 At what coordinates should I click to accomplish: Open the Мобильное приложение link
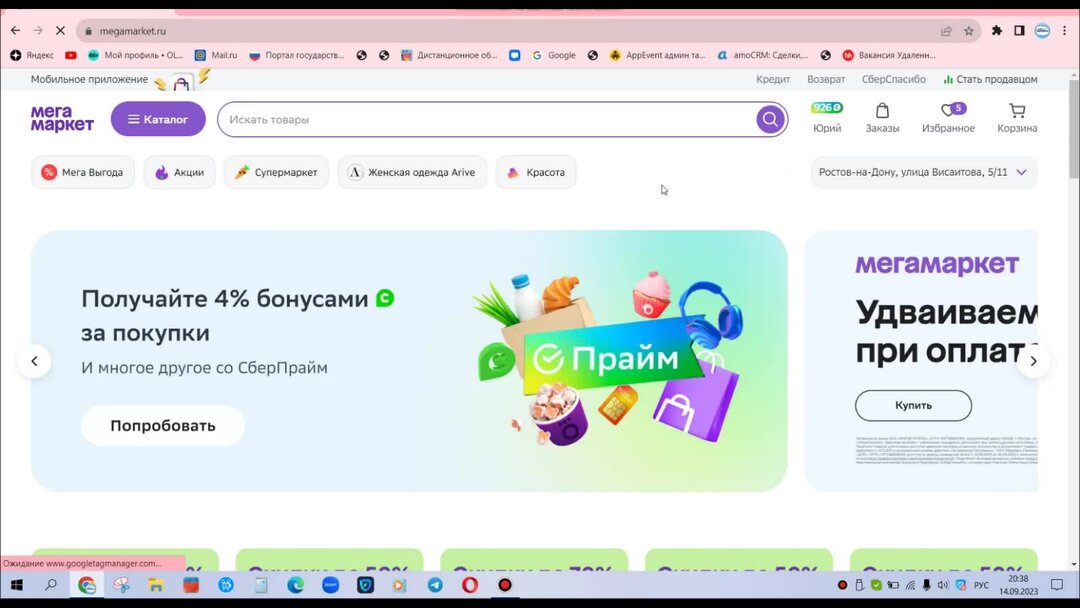(90, 79)
